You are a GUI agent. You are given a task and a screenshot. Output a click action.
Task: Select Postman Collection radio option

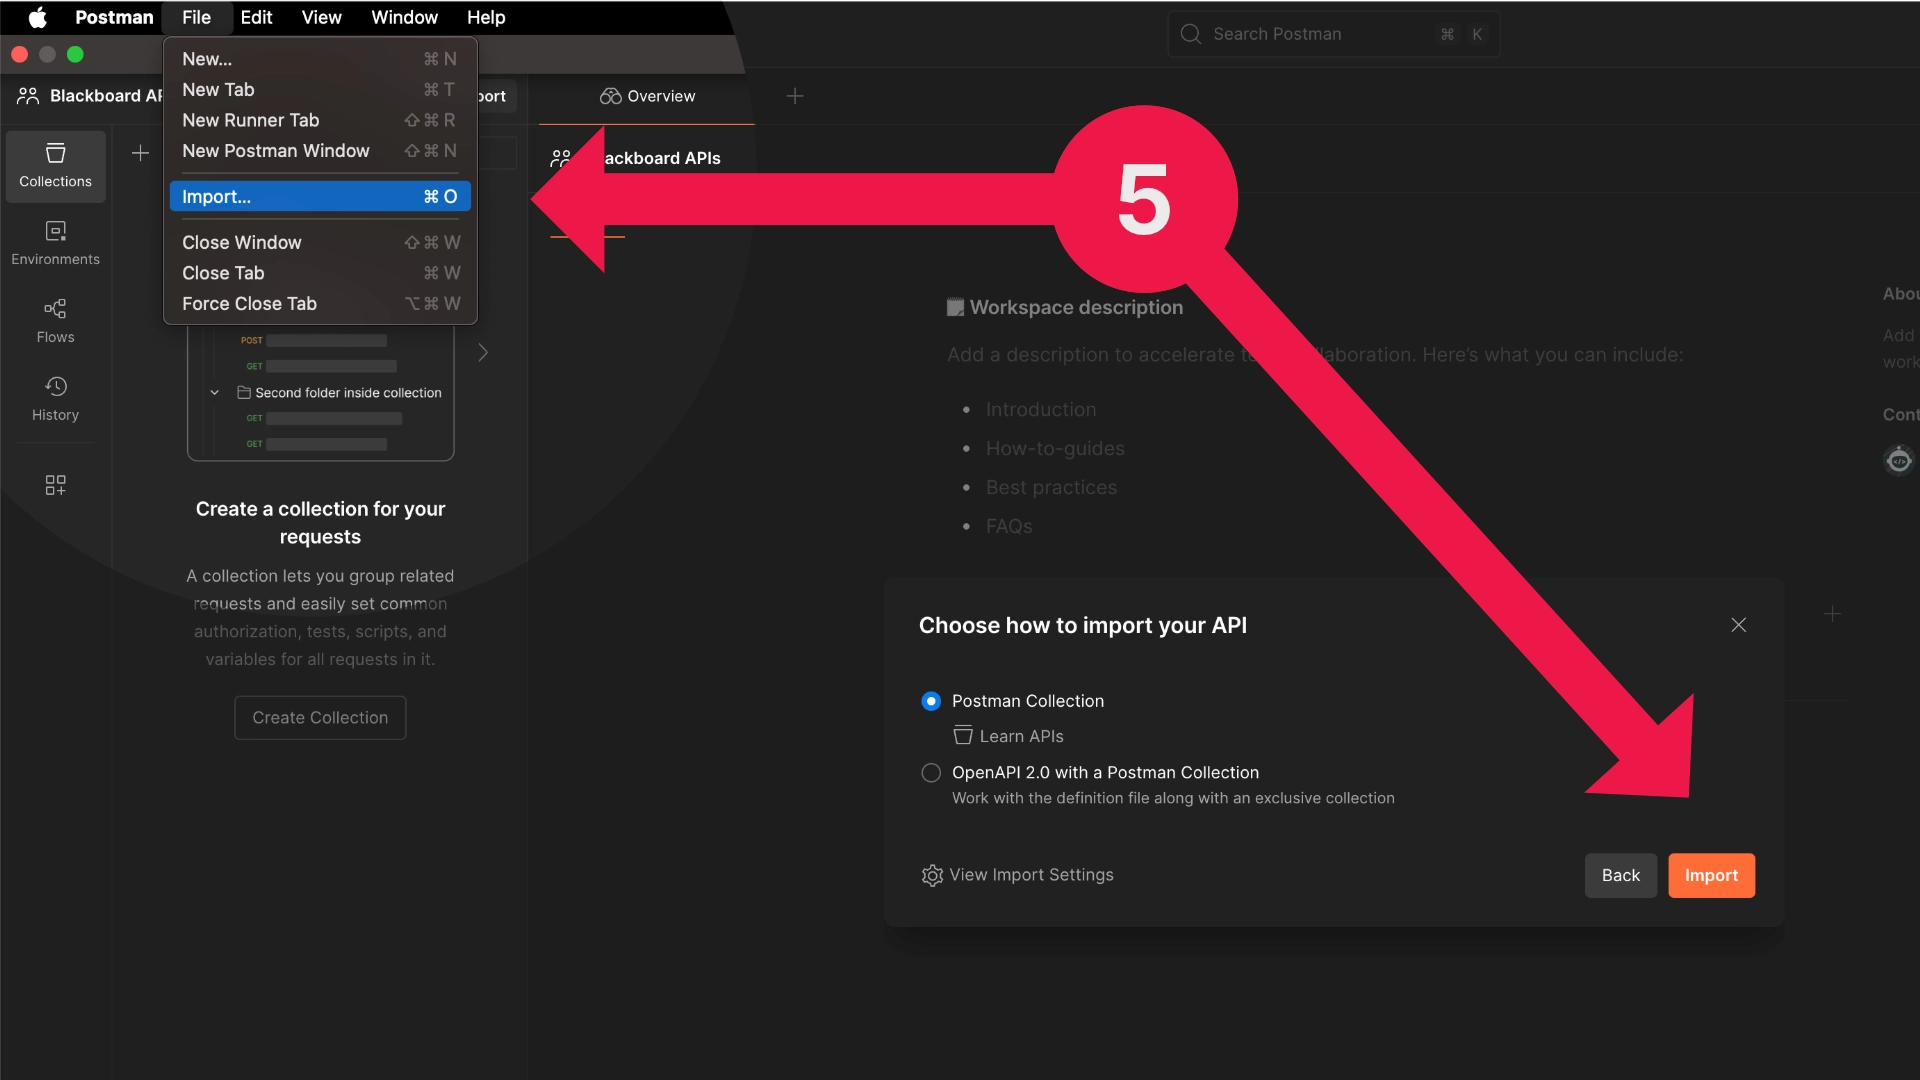click(931, 701)
